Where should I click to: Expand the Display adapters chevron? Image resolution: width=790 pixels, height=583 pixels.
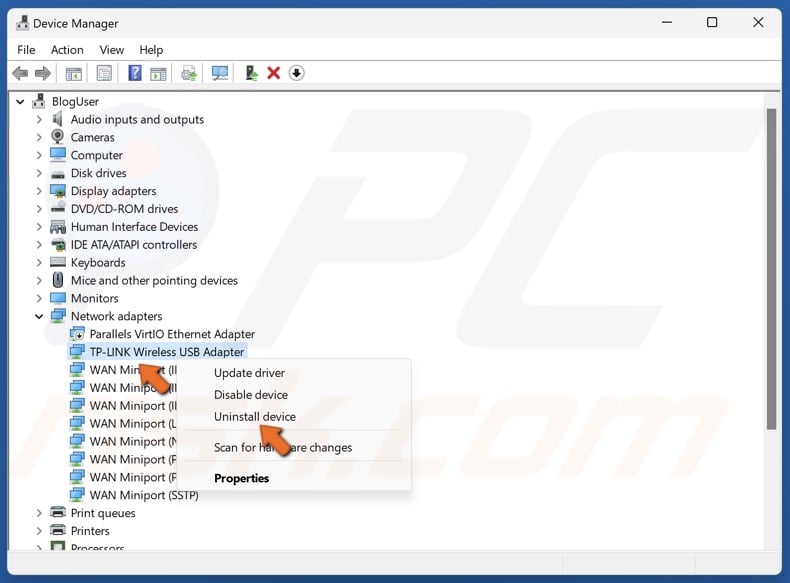[x=39, y=191]
